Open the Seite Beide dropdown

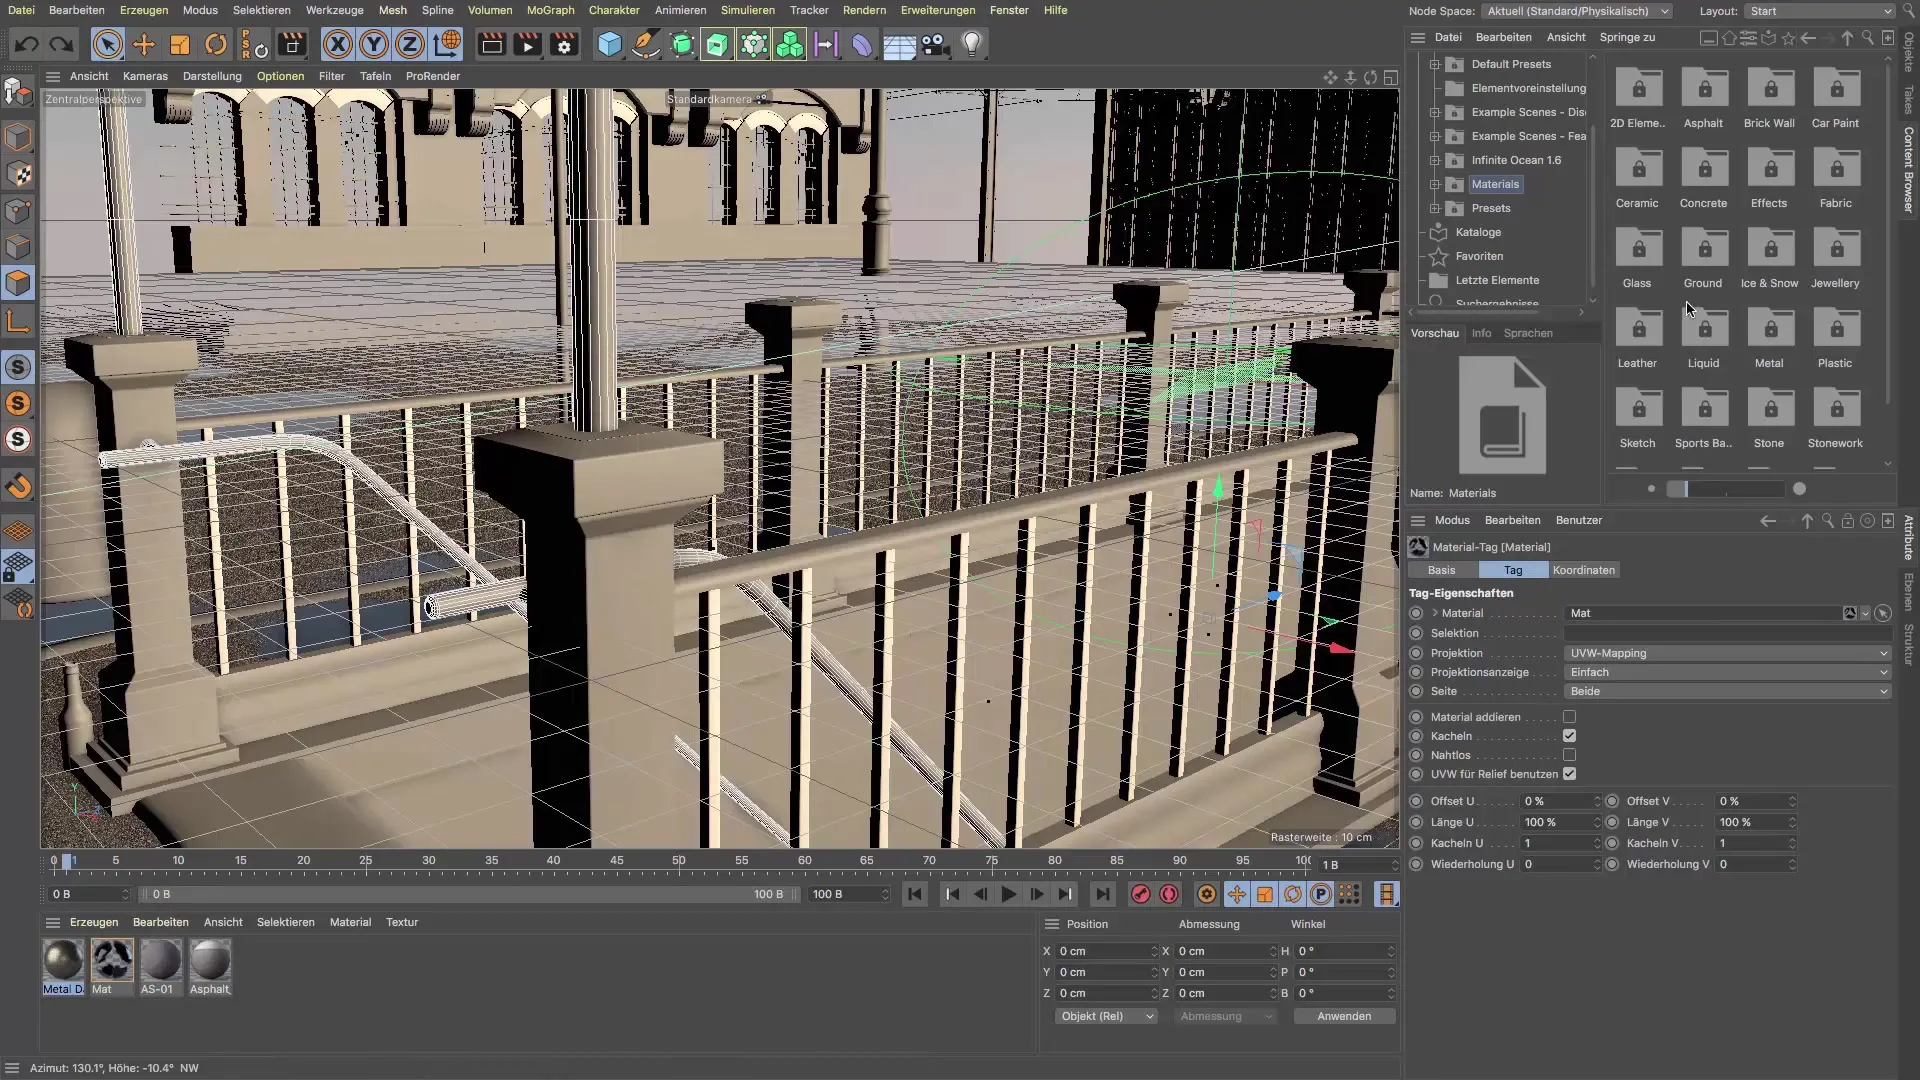1727,691
